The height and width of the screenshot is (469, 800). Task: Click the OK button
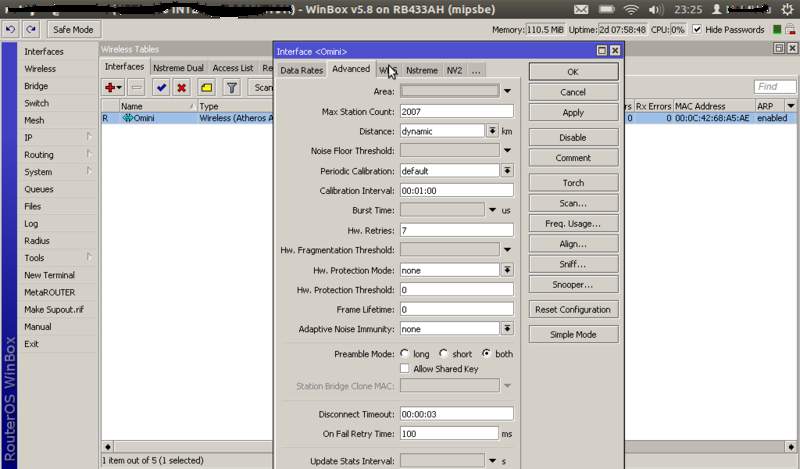point(573,72)
